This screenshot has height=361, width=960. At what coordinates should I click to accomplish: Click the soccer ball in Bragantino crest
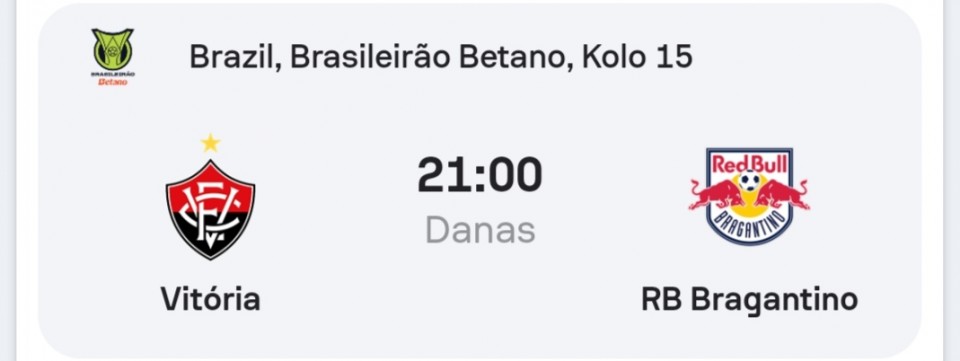click(x=749, y=181)
